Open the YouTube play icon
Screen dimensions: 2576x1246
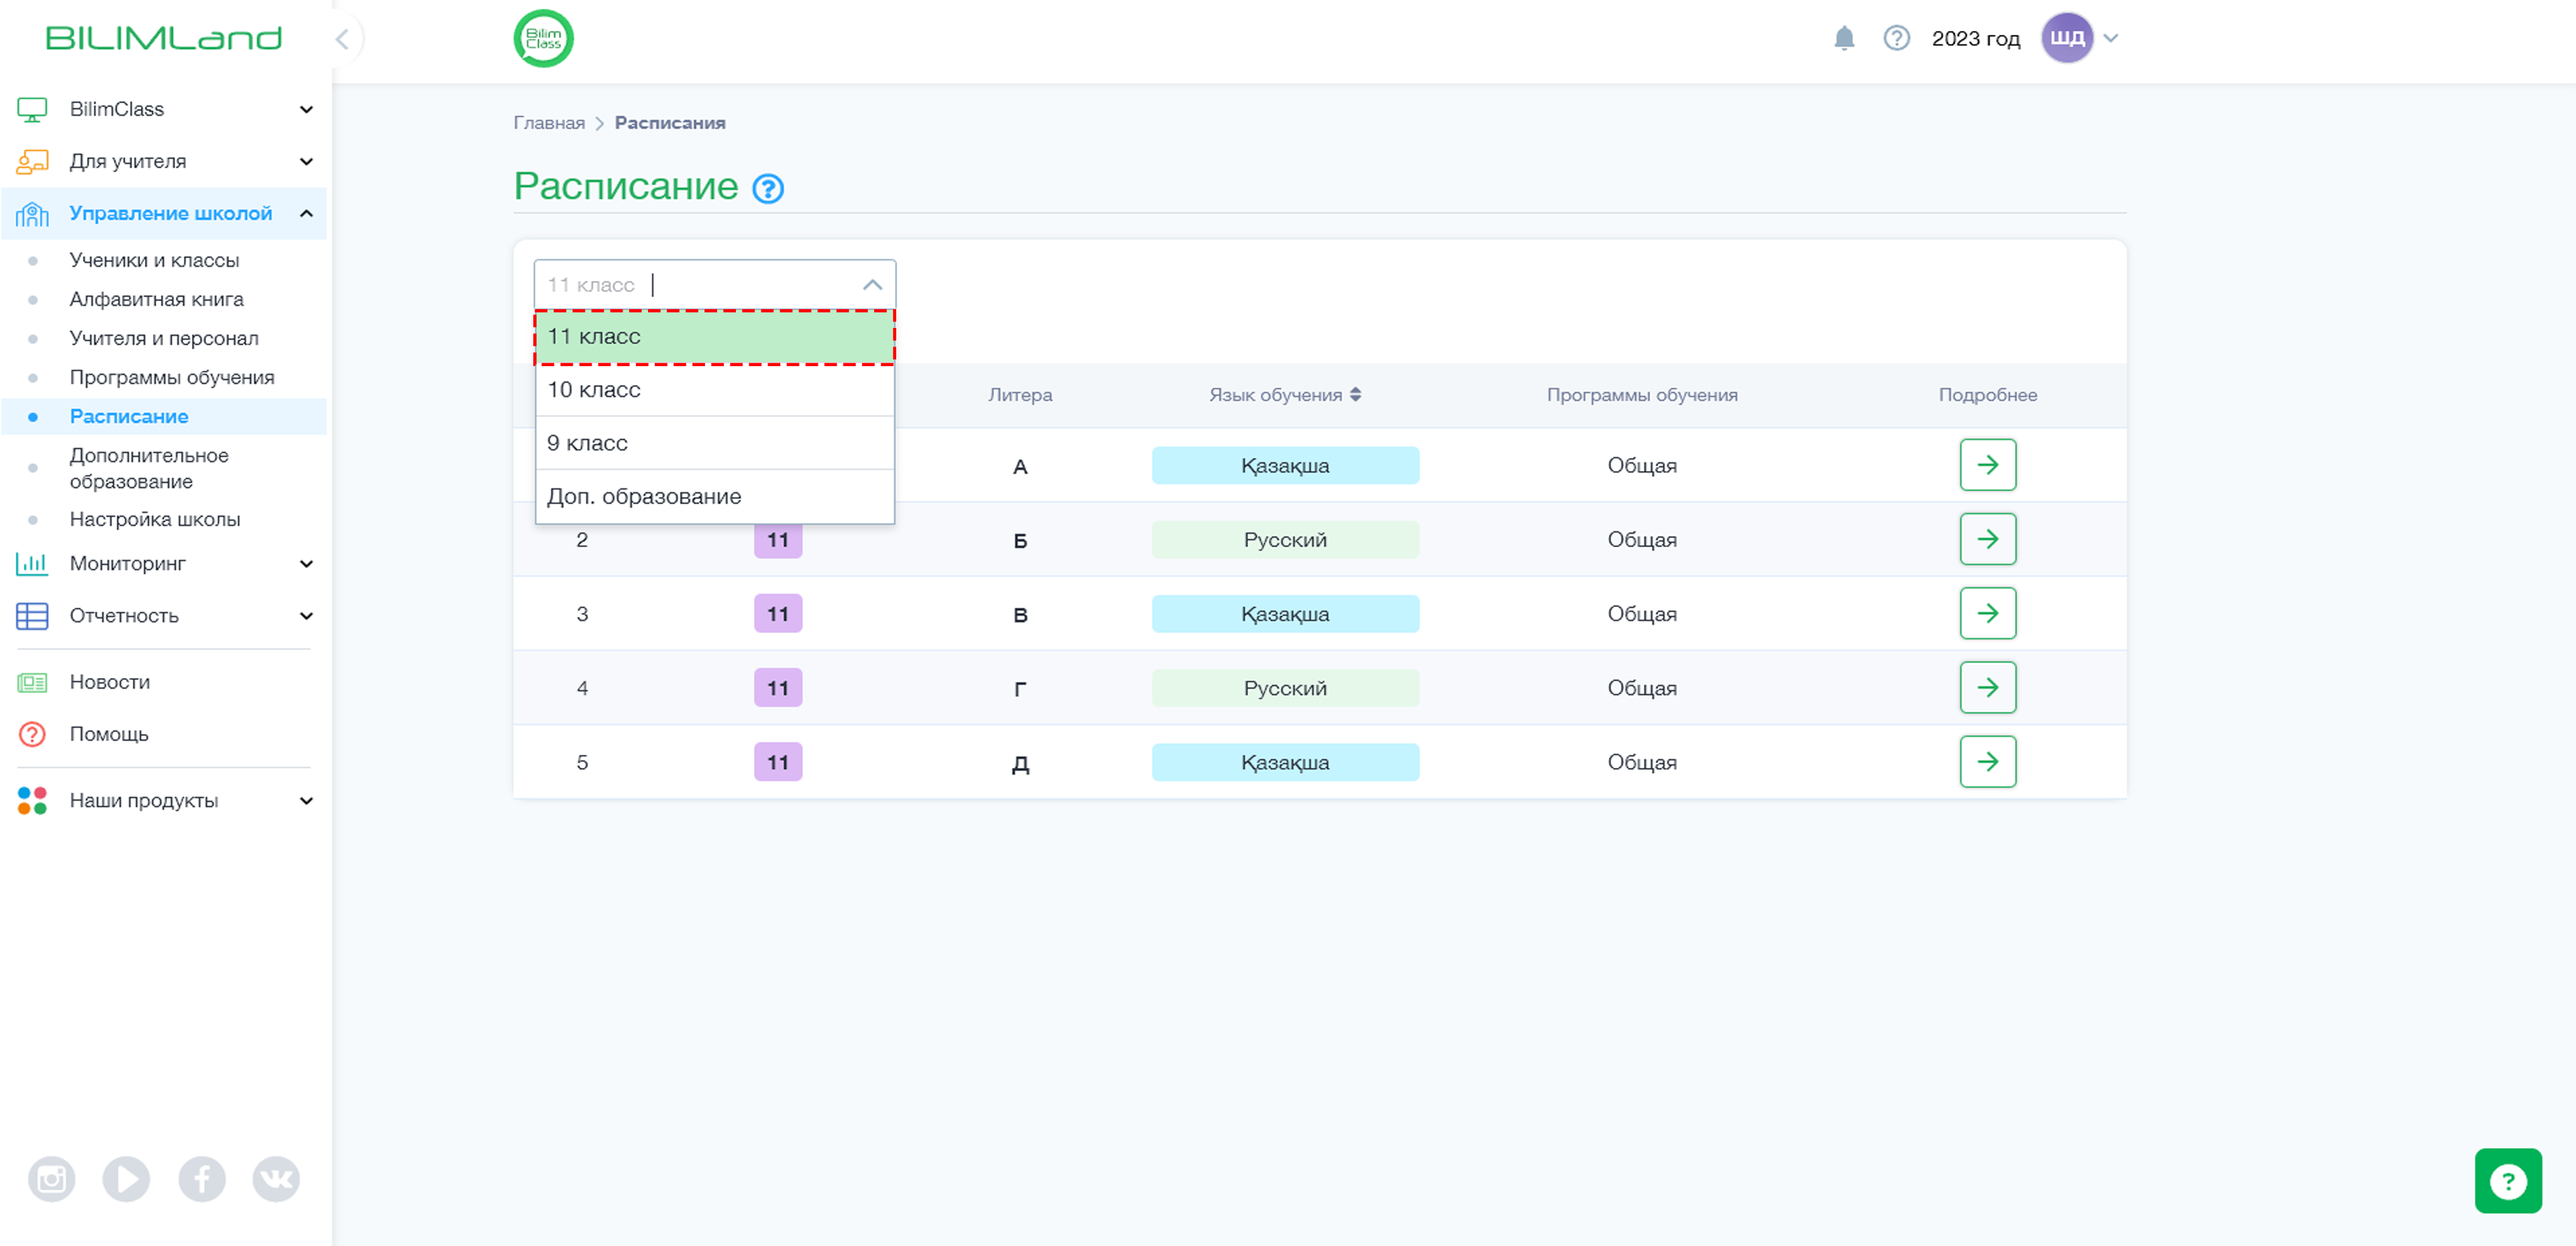point(126,1179)
